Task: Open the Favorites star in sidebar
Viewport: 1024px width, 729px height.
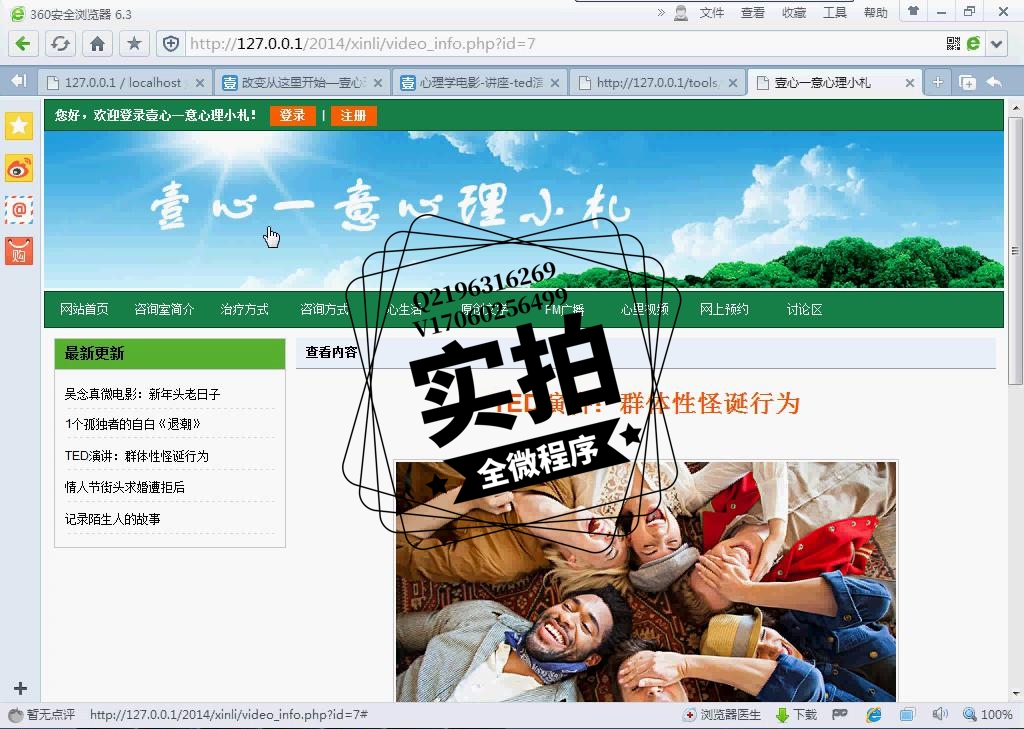Action: coord(19,125)
